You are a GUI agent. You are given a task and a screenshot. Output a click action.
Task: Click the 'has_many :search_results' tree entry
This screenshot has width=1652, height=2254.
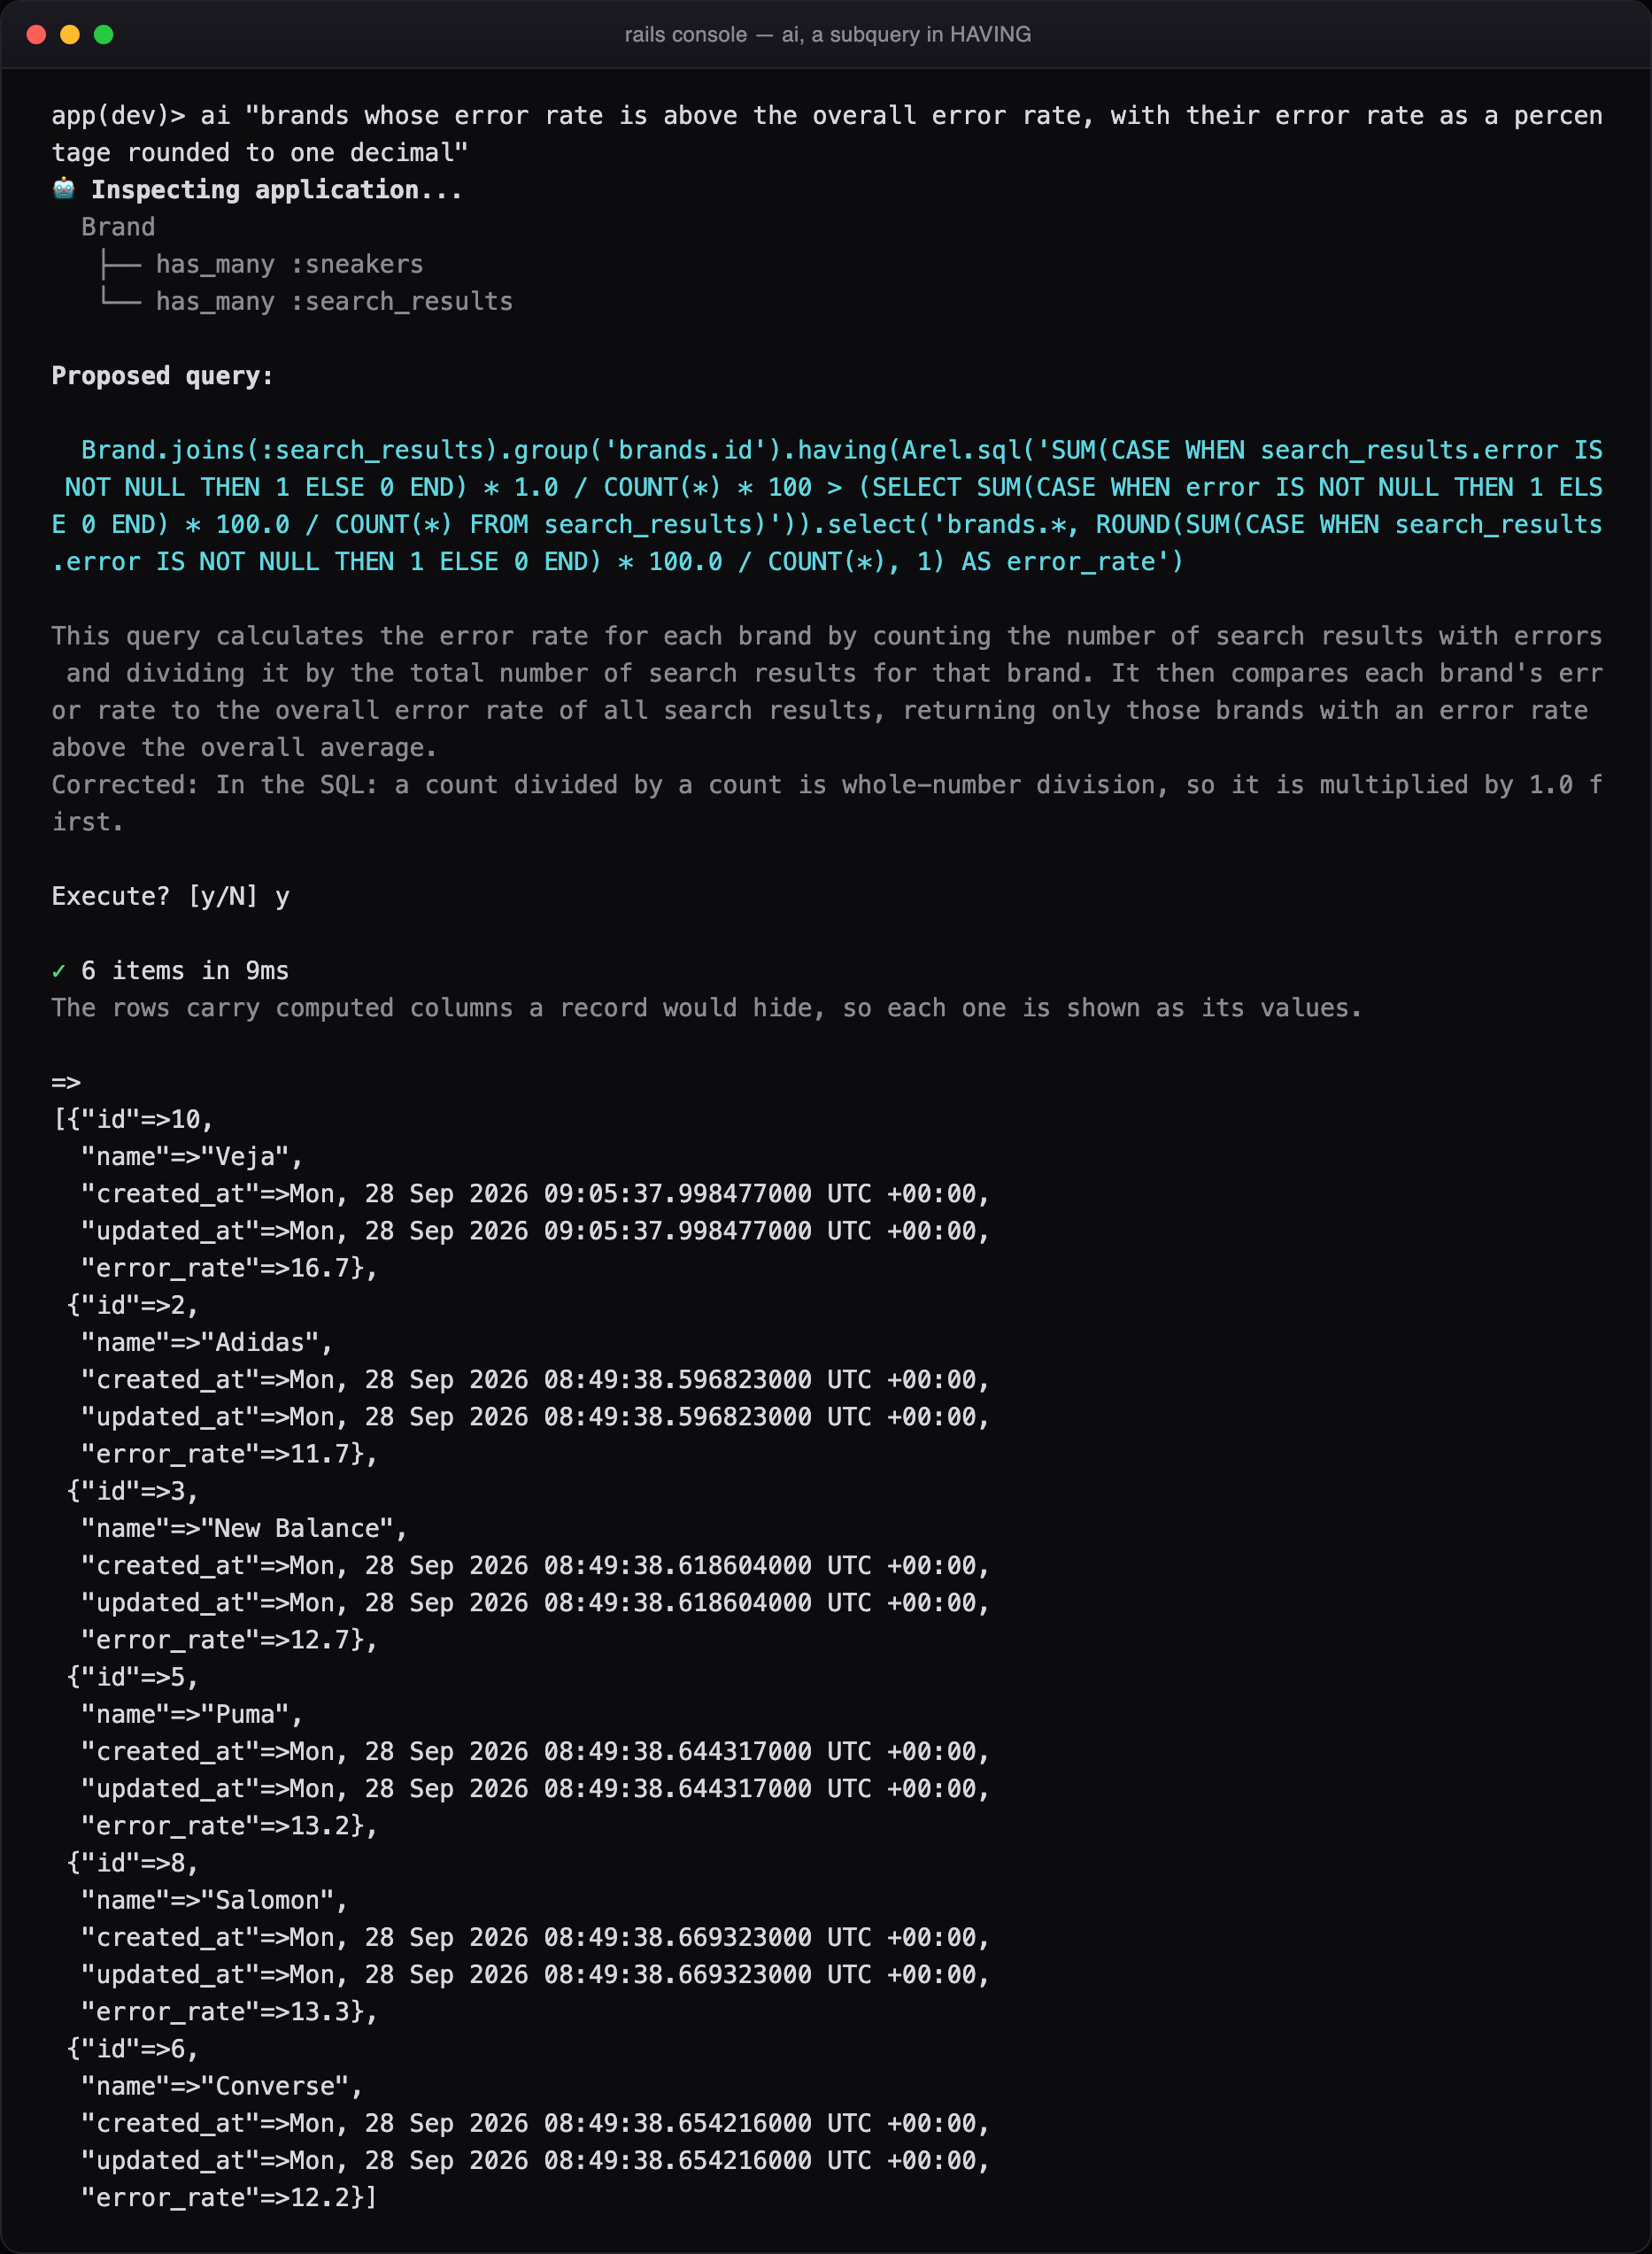pyautogui.click(x=334, y=301)
